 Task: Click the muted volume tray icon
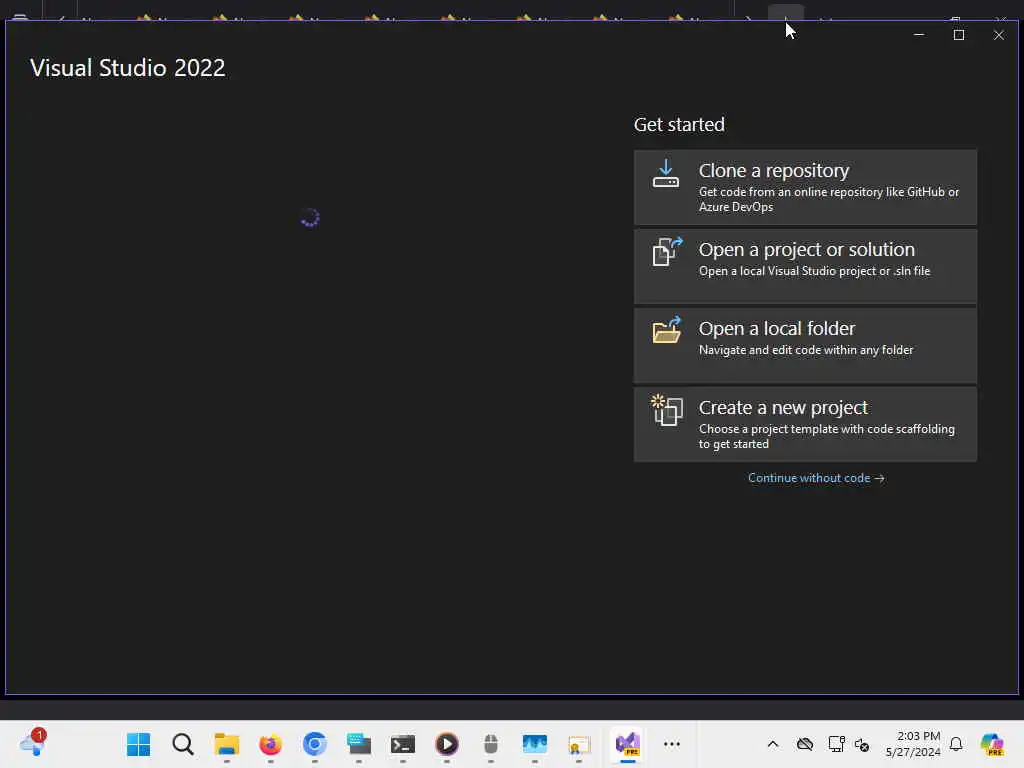click(x=862, y=744)
